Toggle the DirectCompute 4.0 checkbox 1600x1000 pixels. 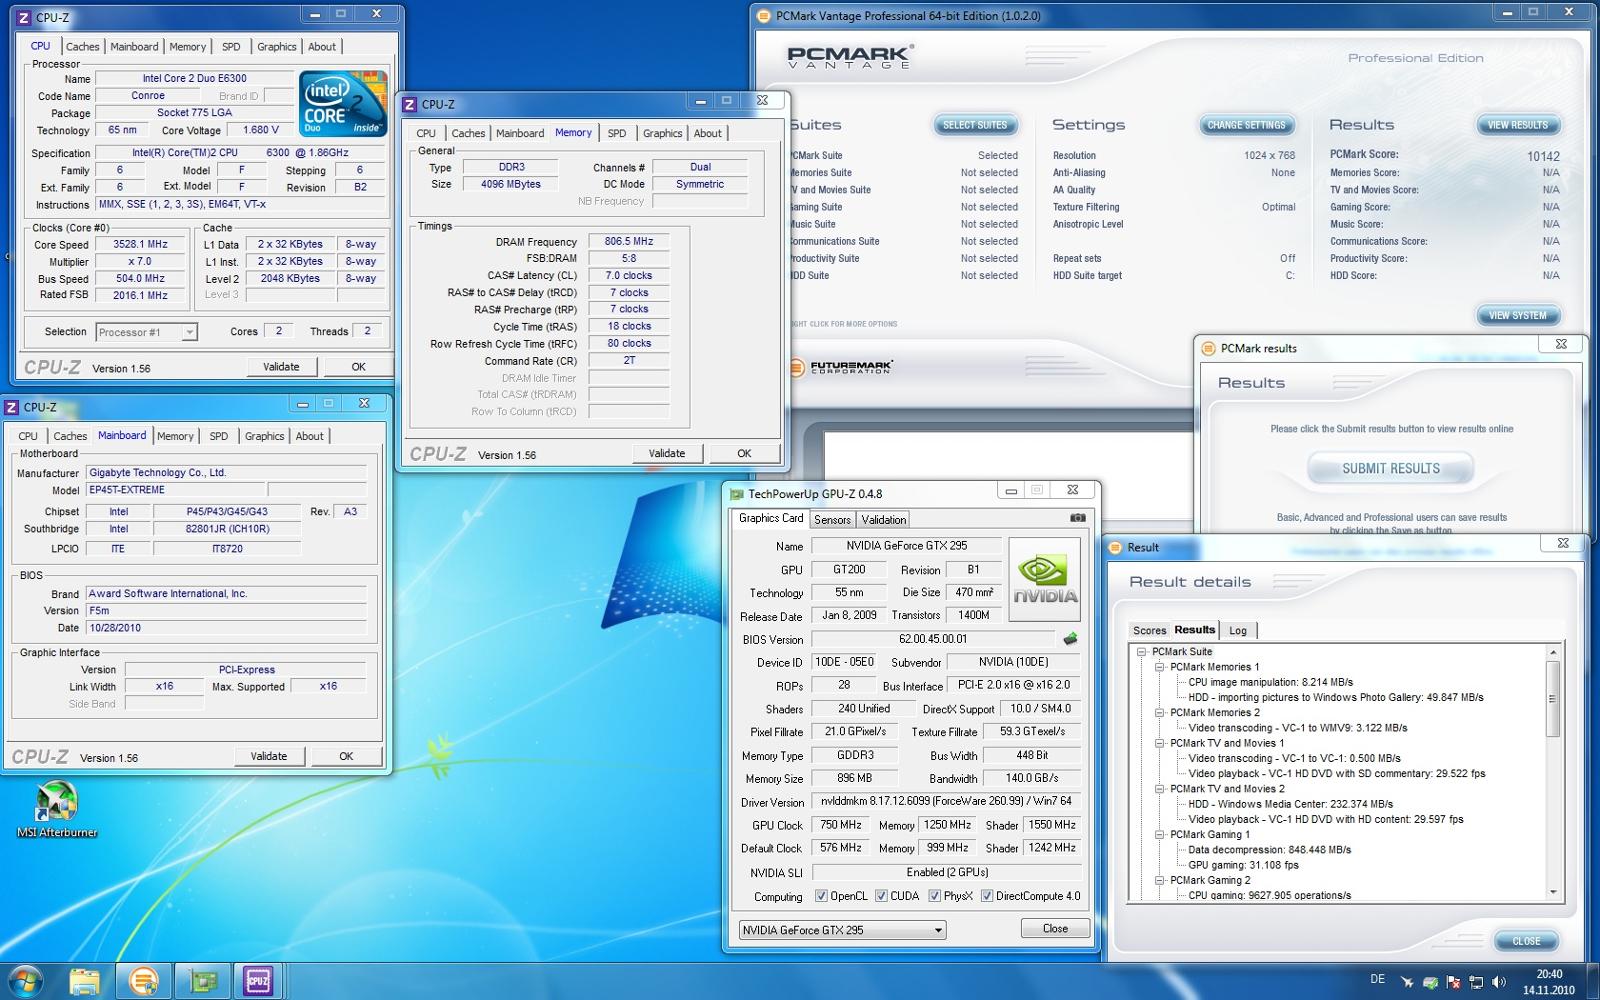(987, 896)
